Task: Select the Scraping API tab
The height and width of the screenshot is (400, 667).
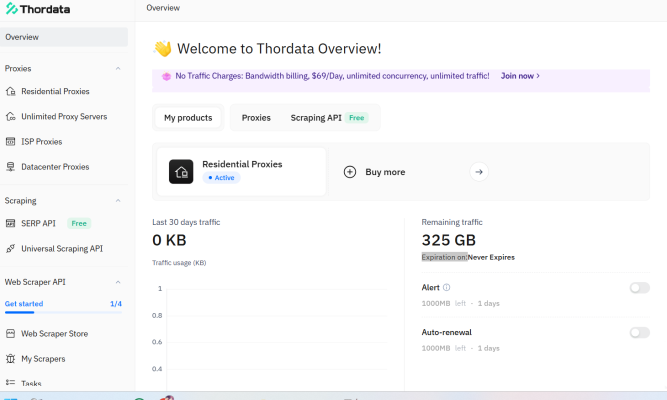Action: tap(316, 118)
